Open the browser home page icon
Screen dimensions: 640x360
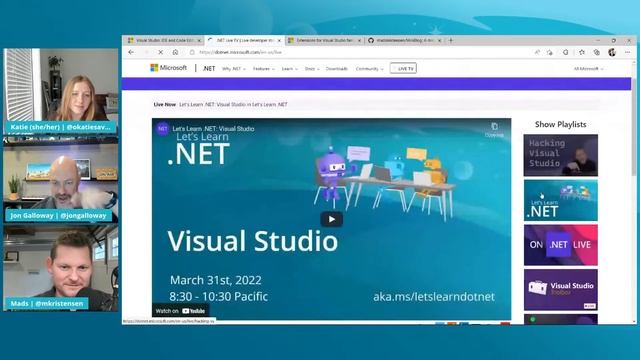[x=175, y=52]
